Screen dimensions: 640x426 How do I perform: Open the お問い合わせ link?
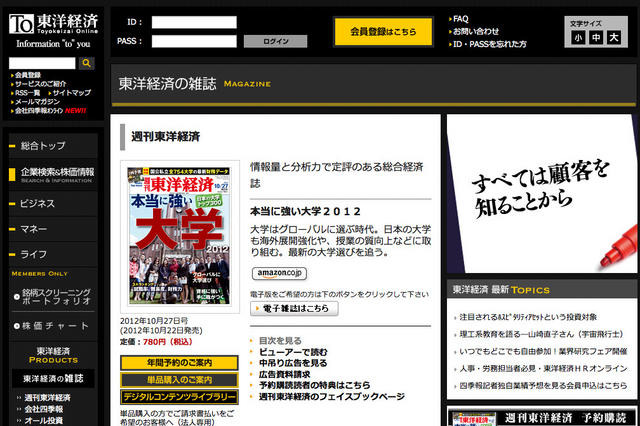point(476,31)
